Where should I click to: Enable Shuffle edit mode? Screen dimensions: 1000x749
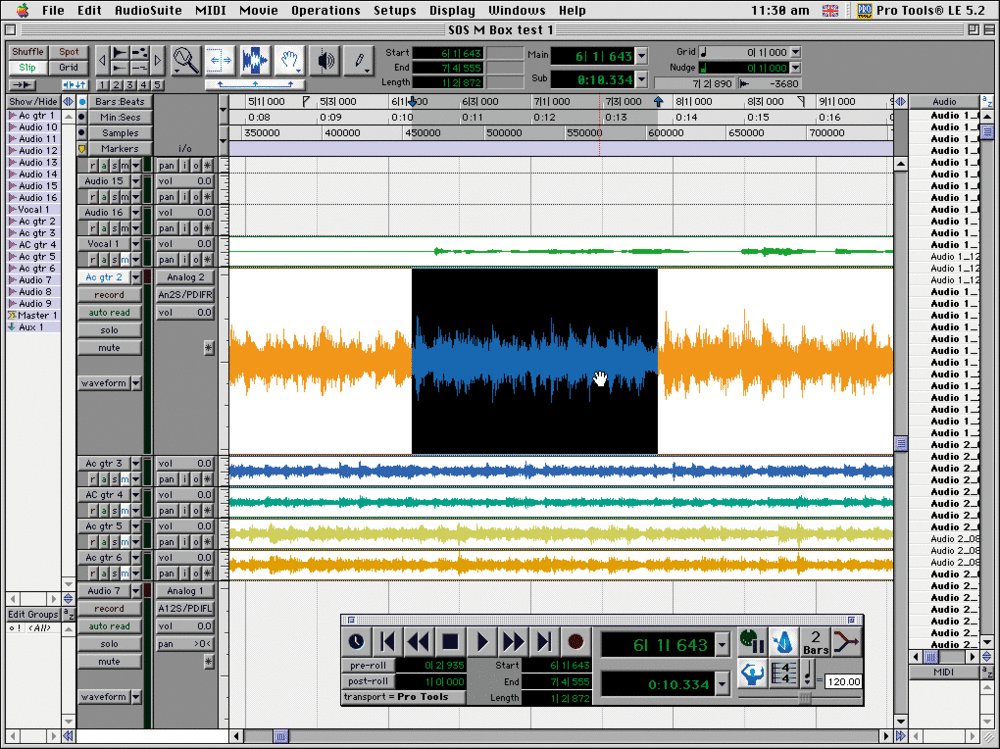pyautogui.click(x=28, y=52)
